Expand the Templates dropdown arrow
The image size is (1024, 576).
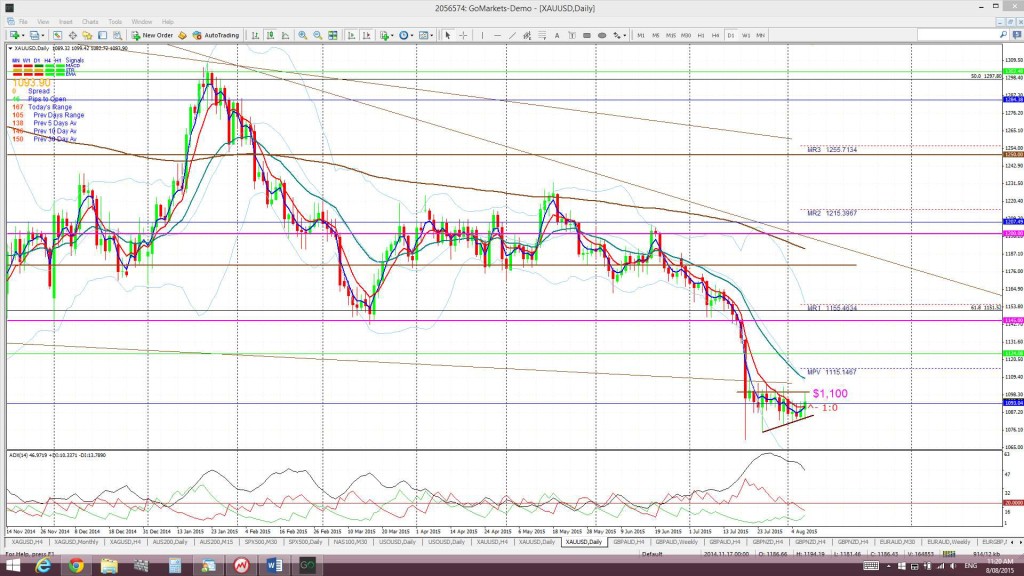(432, 35)
